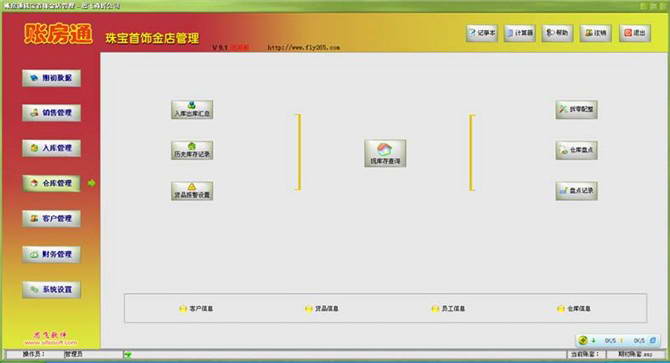Click the blue square icon in the speed widget

(x=653, y=340)
